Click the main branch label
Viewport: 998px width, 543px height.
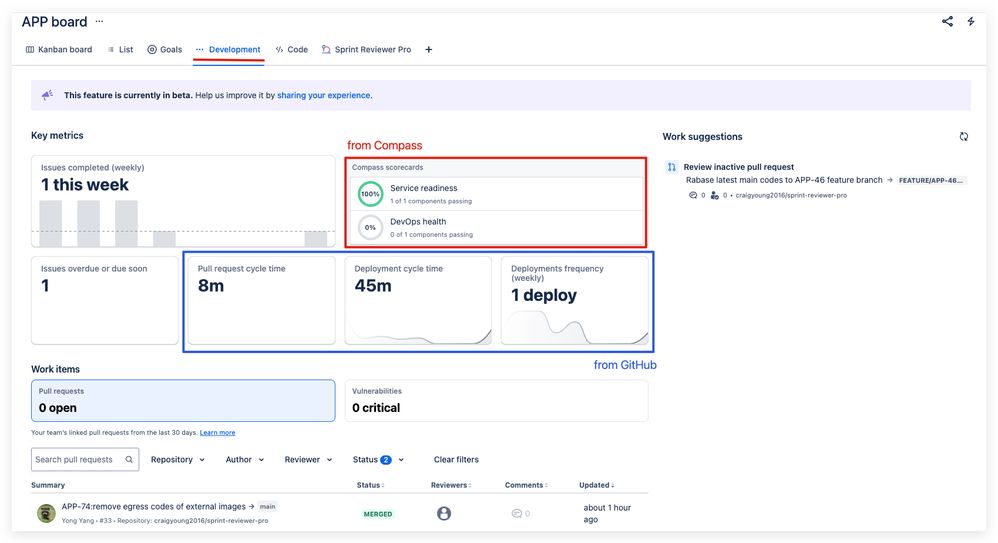click(267, 507)
